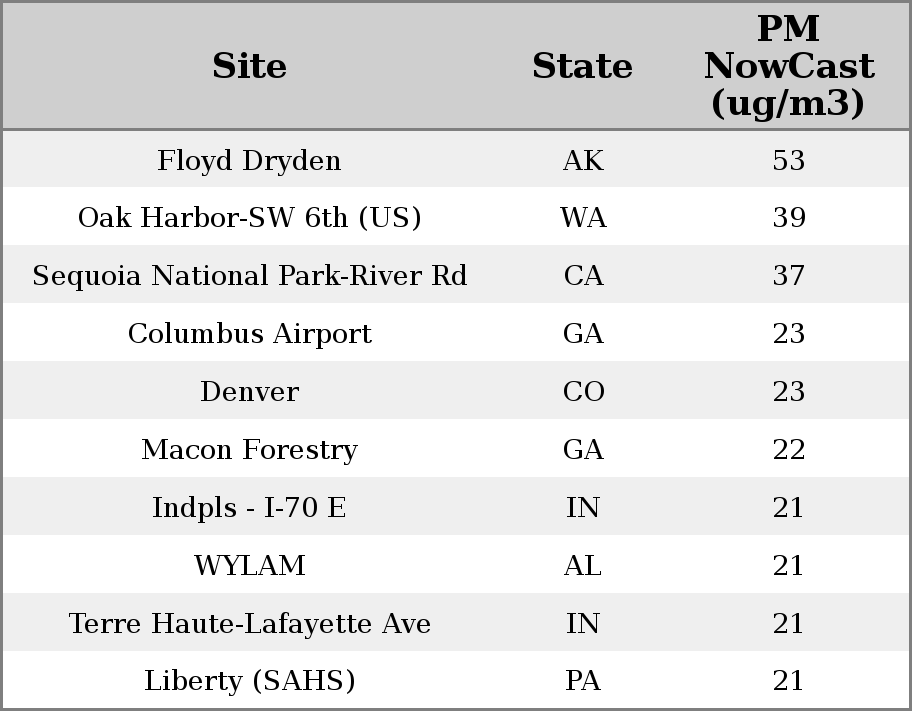
Task: Select the PM value 39 cell
Action: click(x=788, y=218)
